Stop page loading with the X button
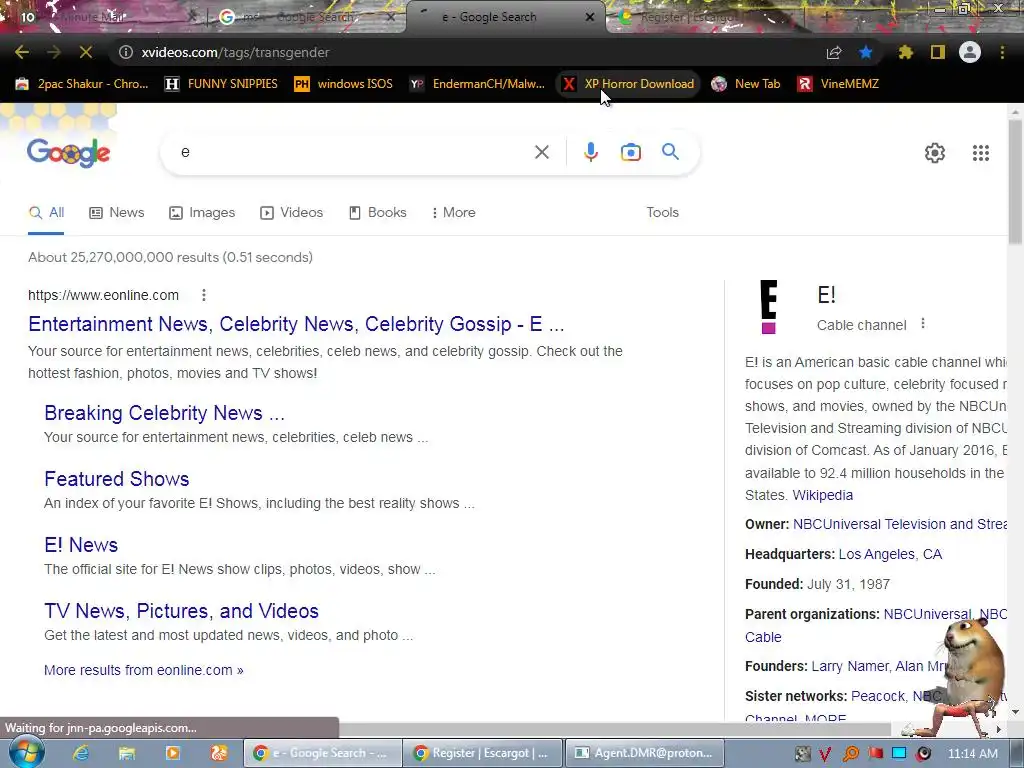1024x768 pixels. [x=86, y=52]
